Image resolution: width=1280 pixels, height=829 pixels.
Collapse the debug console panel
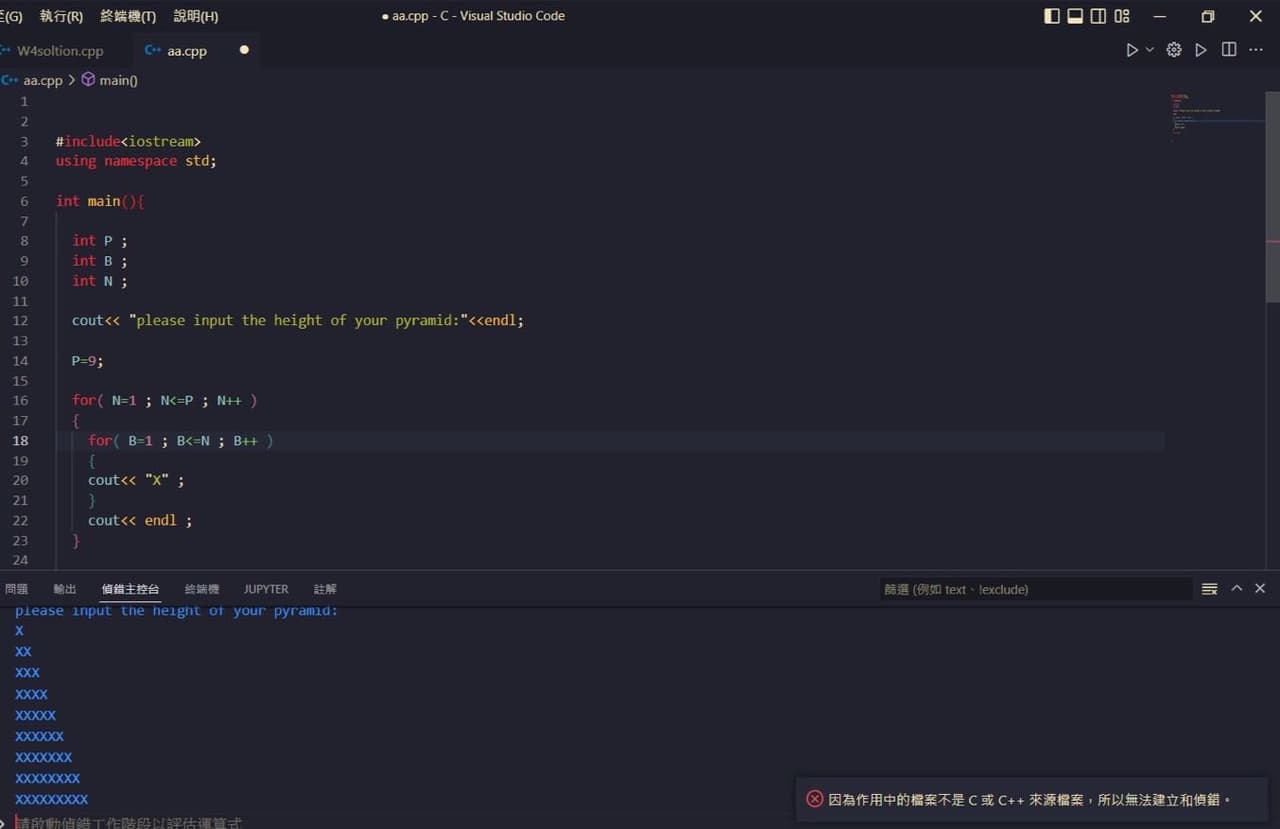tap(1259, 588)
